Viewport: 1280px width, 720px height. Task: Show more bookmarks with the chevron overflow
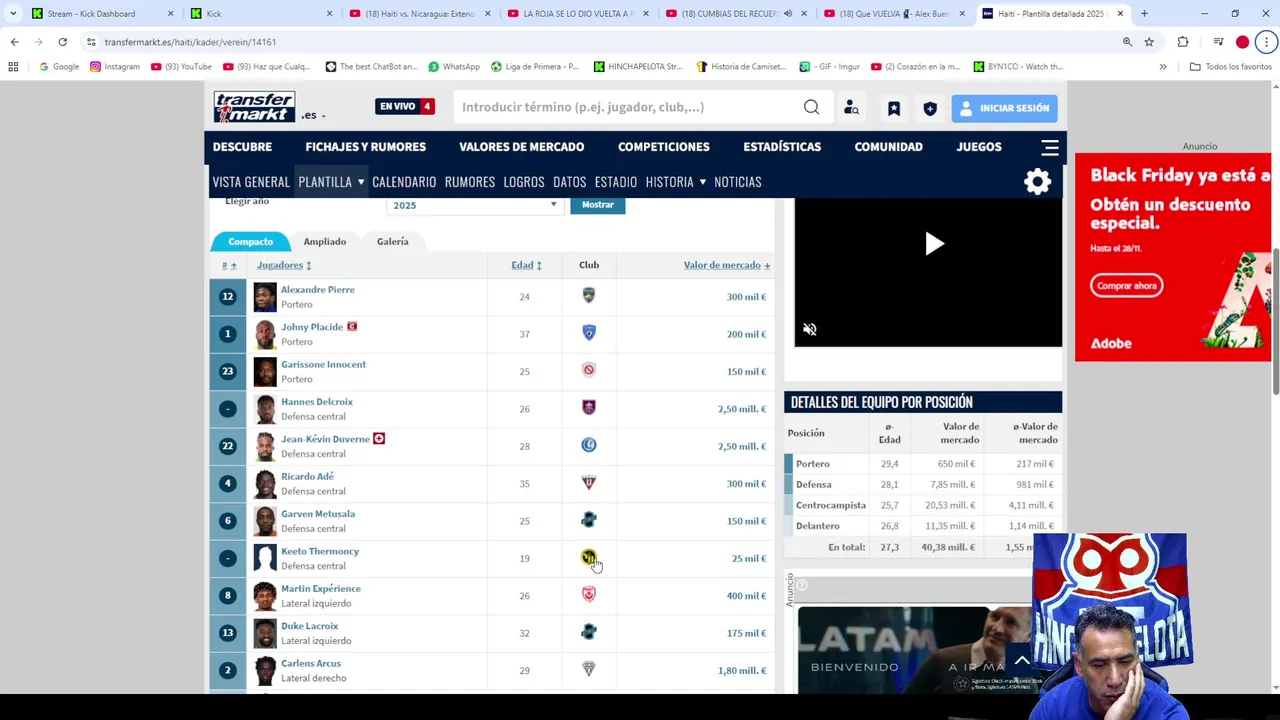pyautogui.click(x=1163, y=67)
